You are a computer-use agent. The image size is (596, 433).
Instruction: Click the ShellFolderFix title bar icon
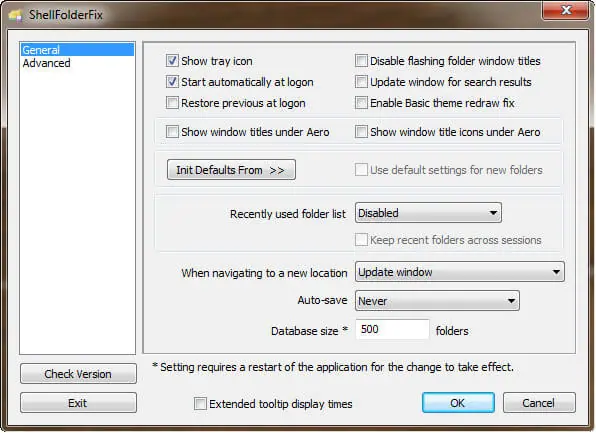(16, 16)
